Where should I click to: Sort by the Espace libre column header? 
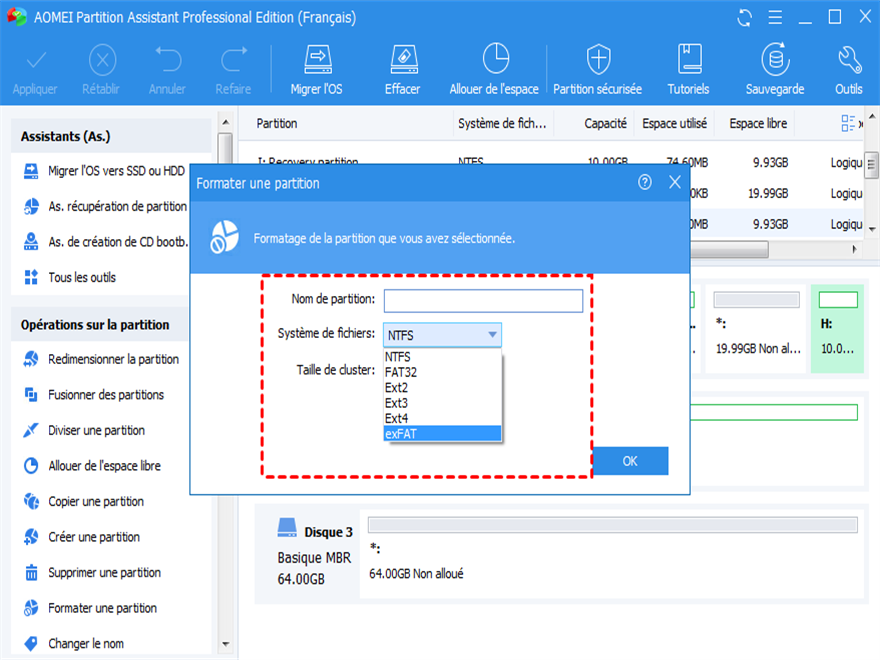point(758,123)
